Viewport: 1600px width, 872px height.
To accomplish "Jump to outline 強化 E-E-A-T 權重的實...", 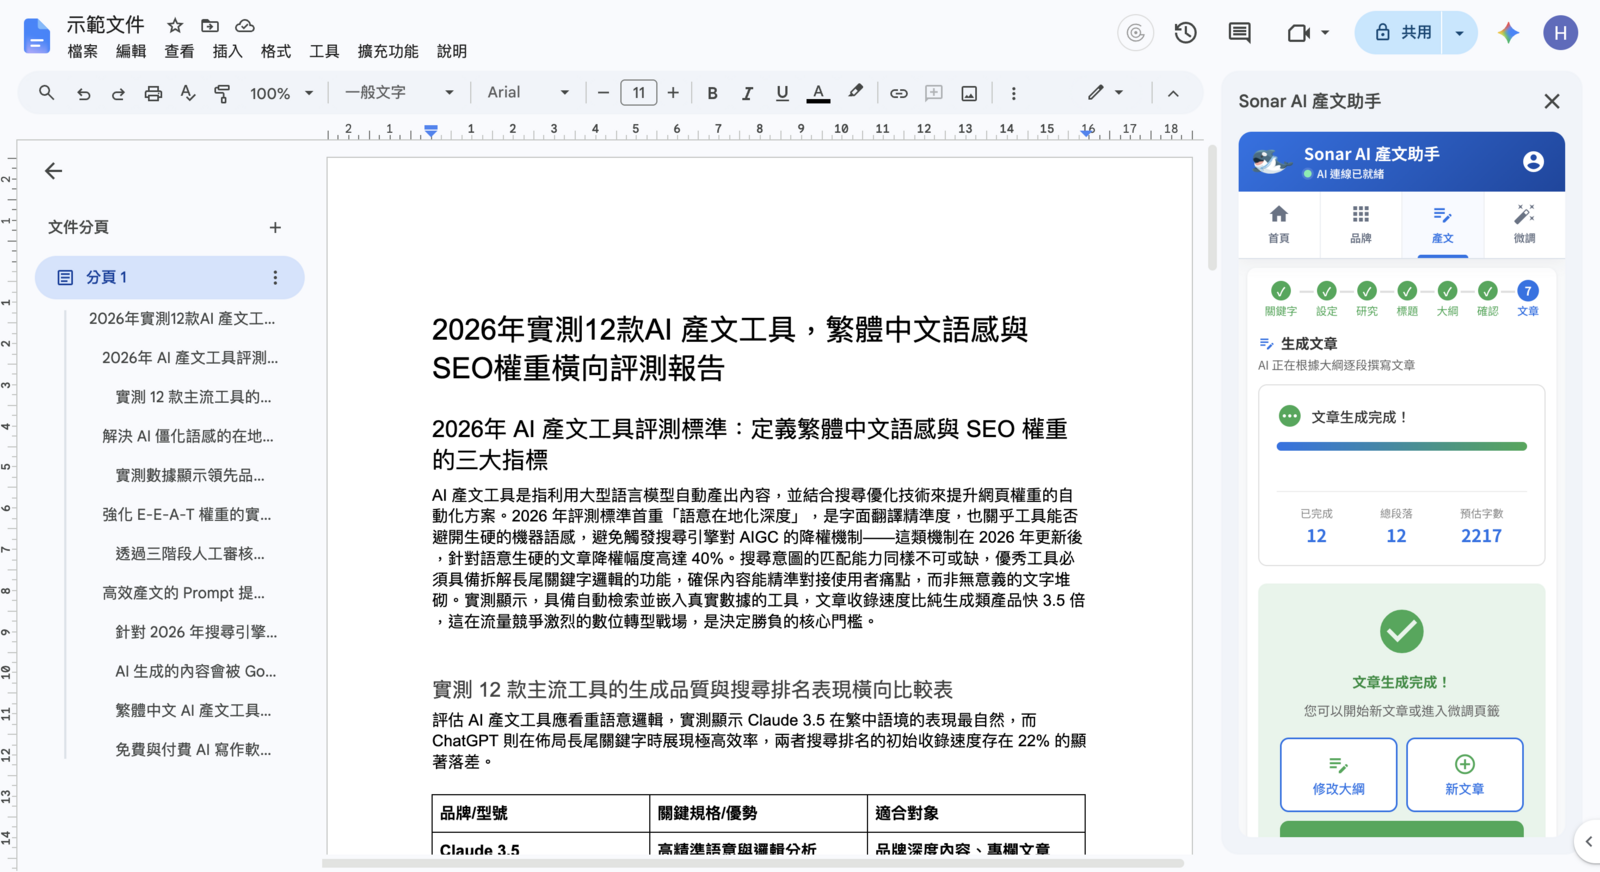I will (187, 514).
